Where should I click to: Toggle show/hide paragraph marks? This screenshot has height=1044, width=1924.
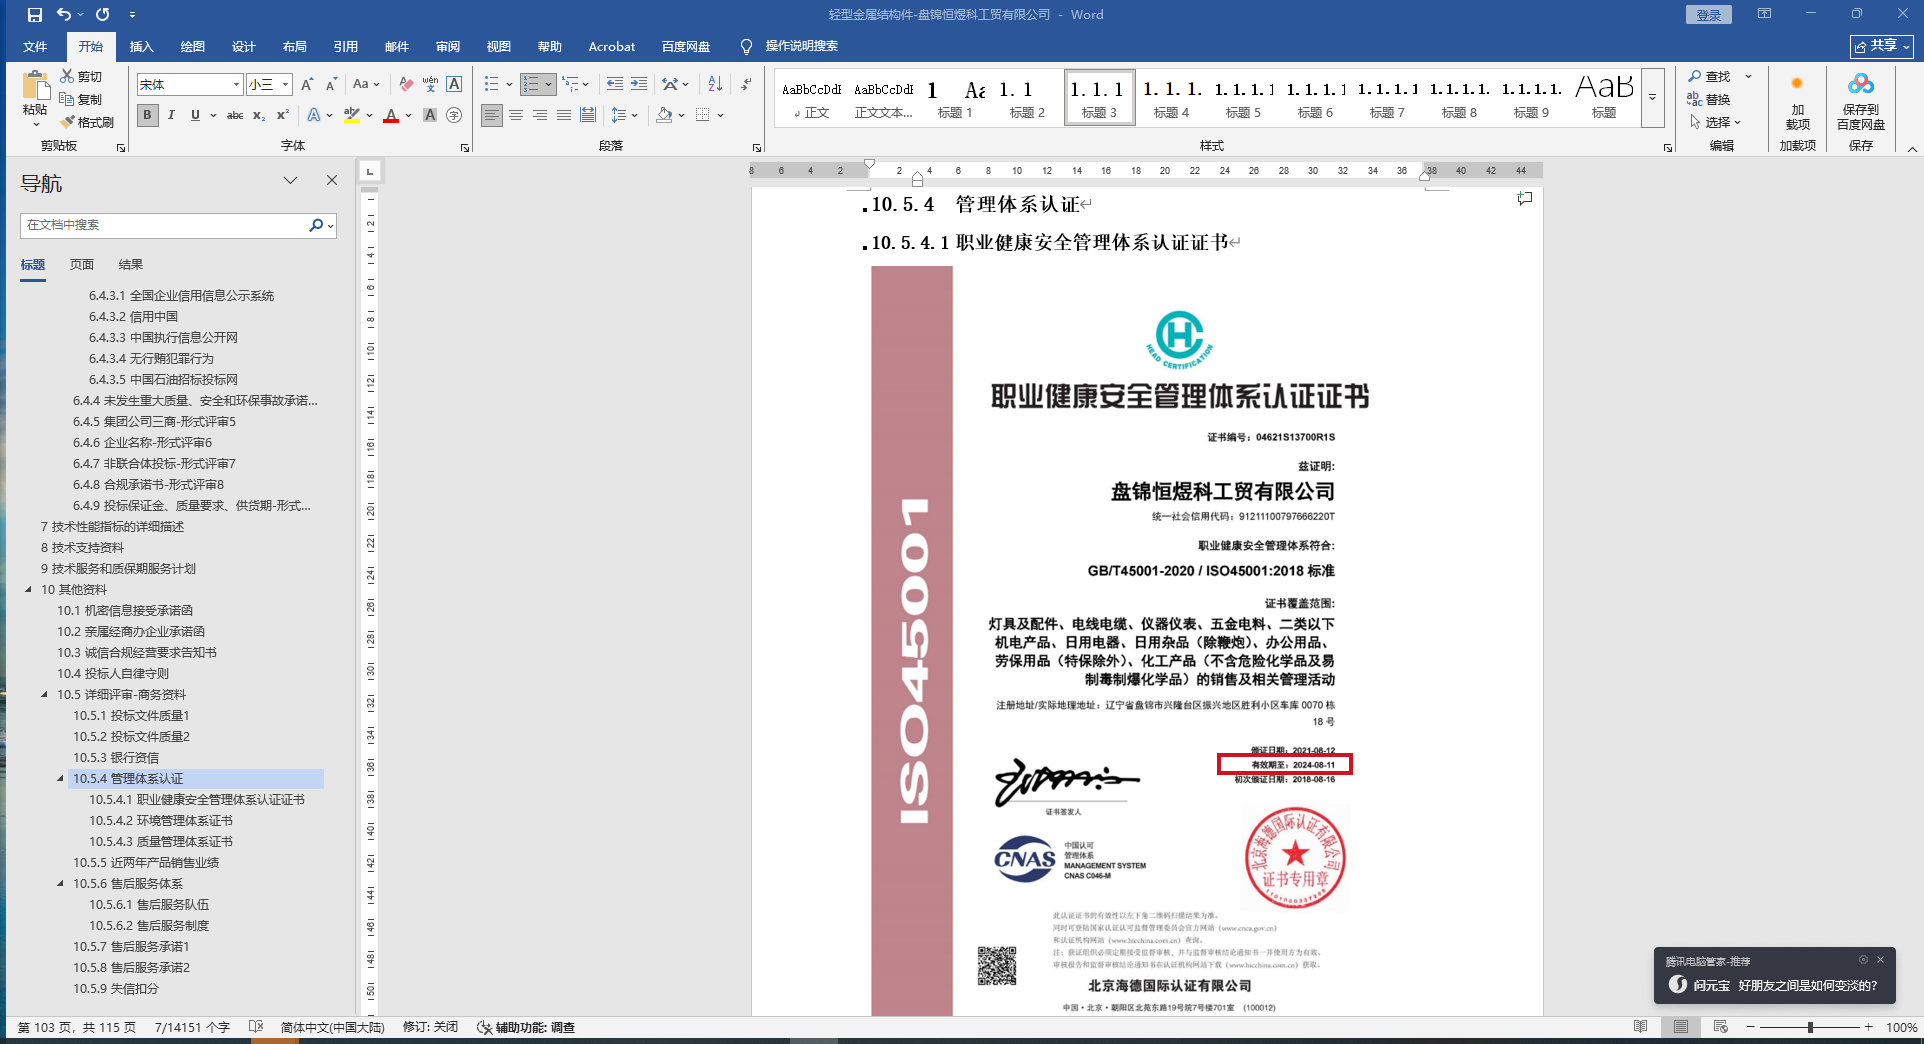746,85
